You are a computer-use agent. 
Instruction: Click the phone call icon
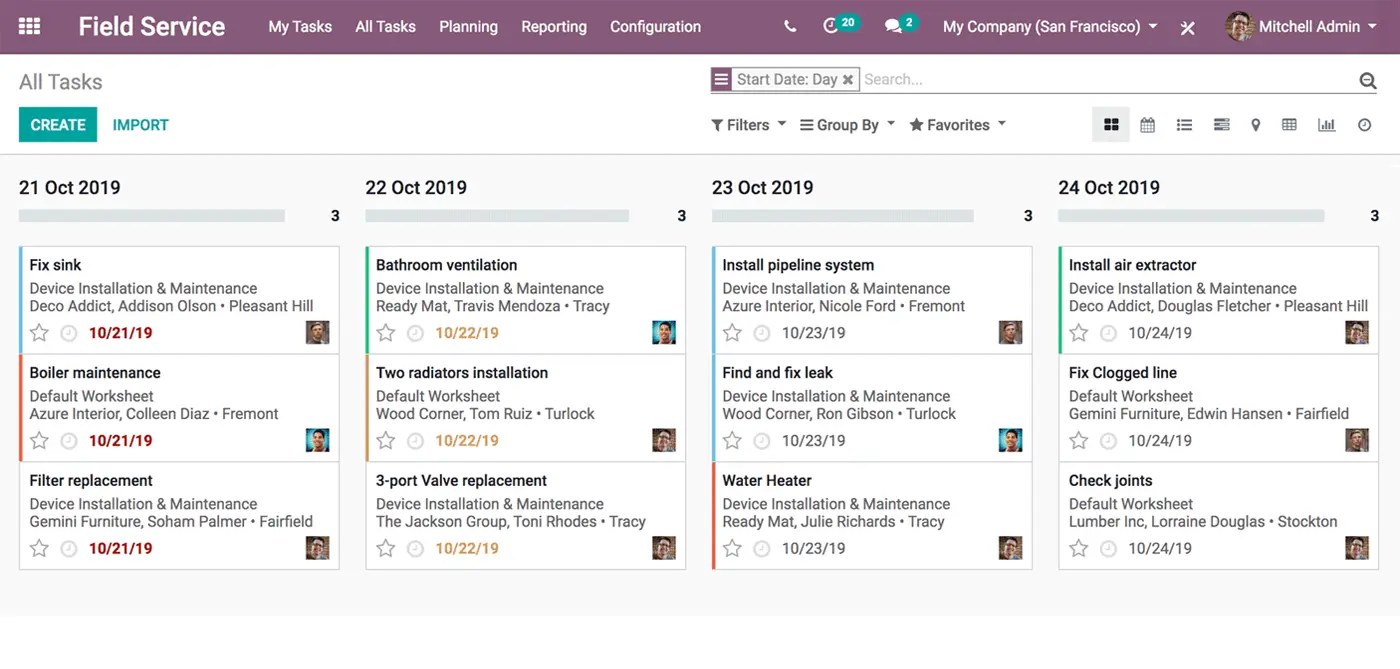(790, 27)
